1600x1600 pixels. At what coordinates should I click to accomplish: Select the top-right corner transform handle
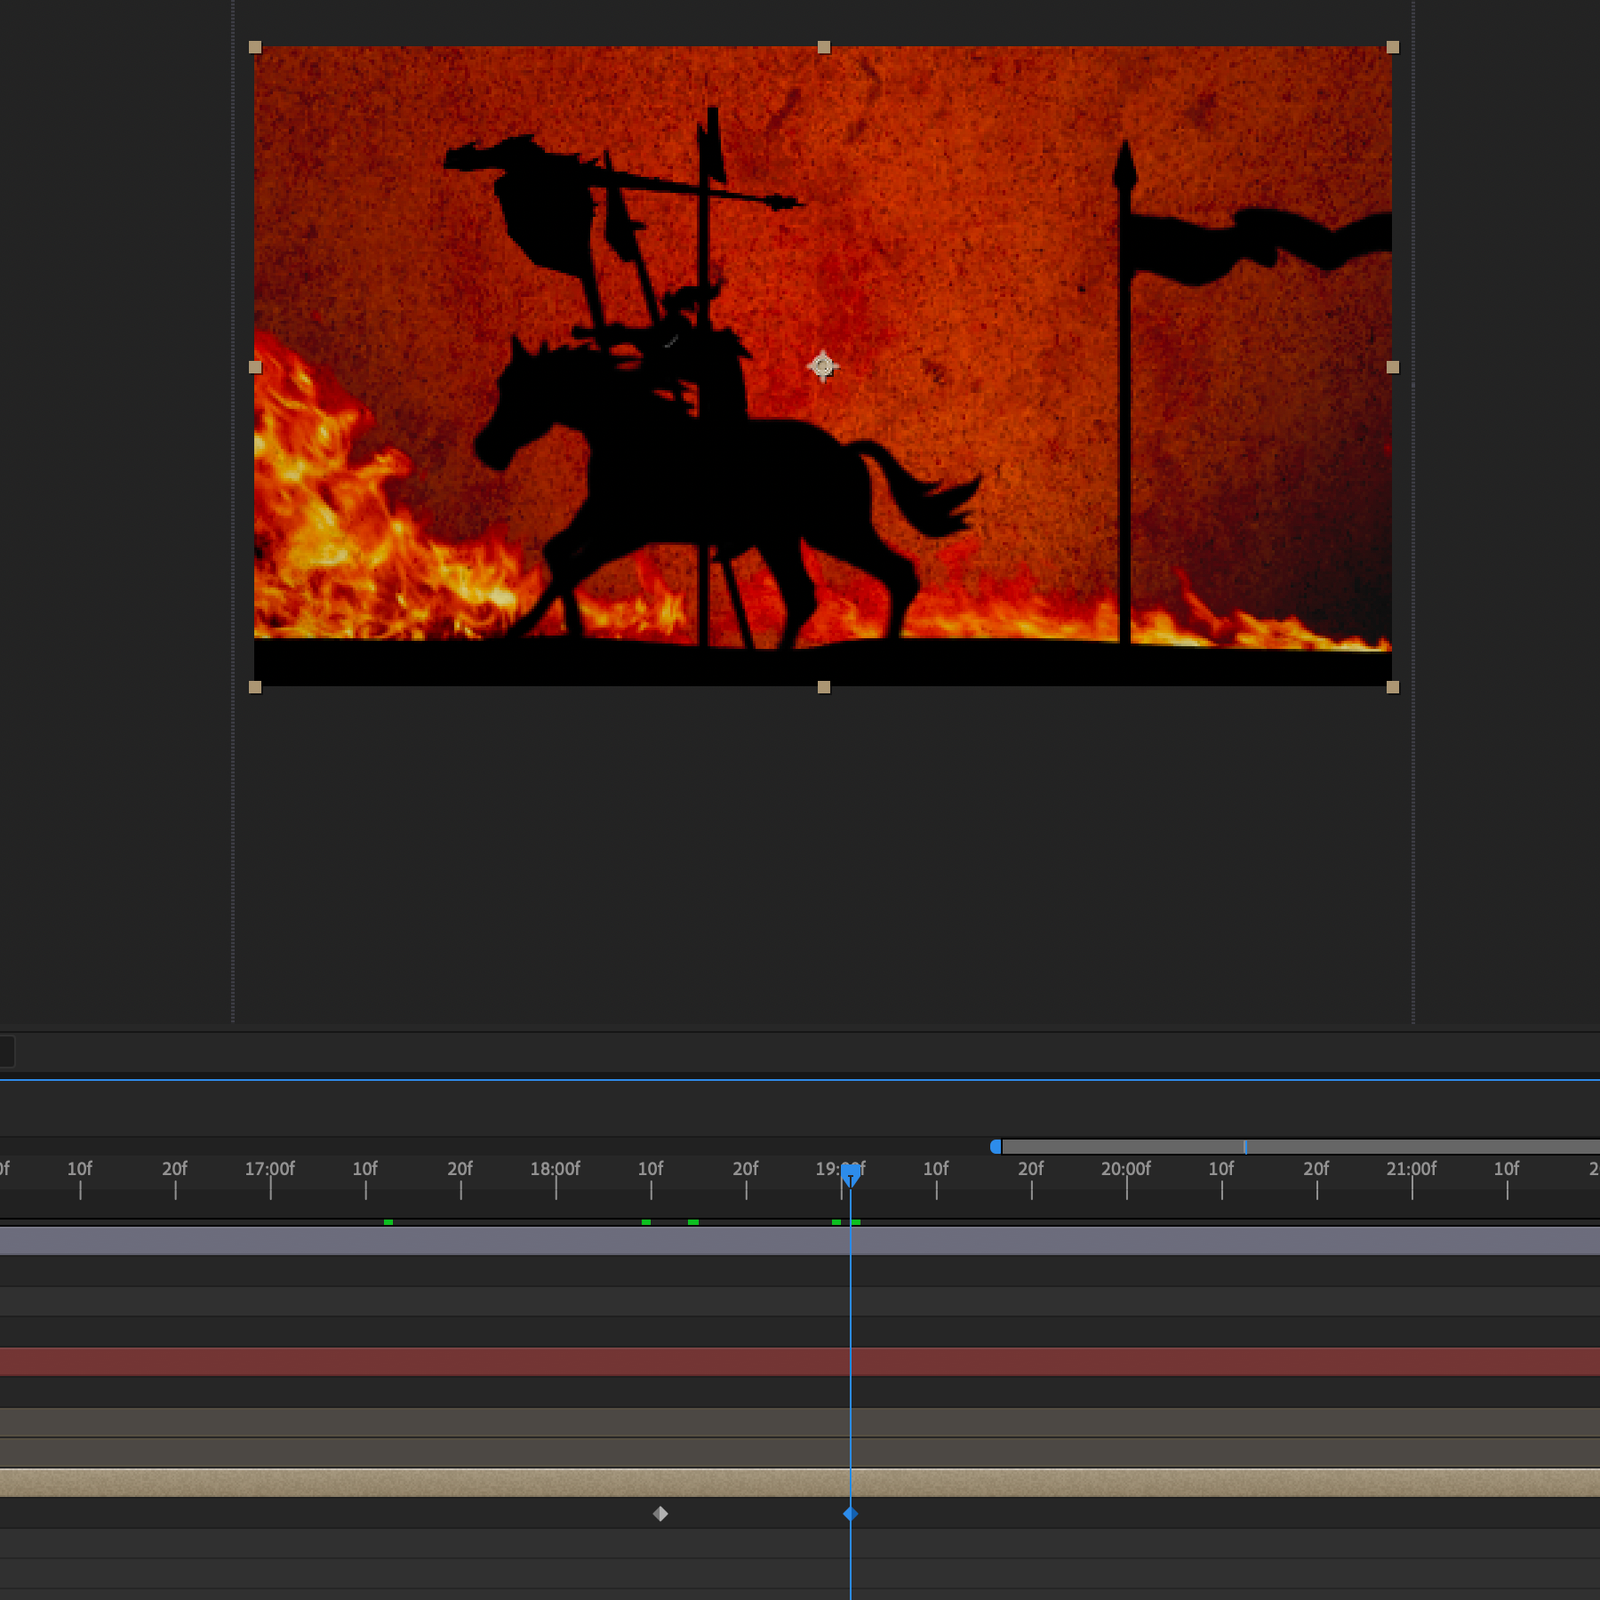(x=1393, y=47)
